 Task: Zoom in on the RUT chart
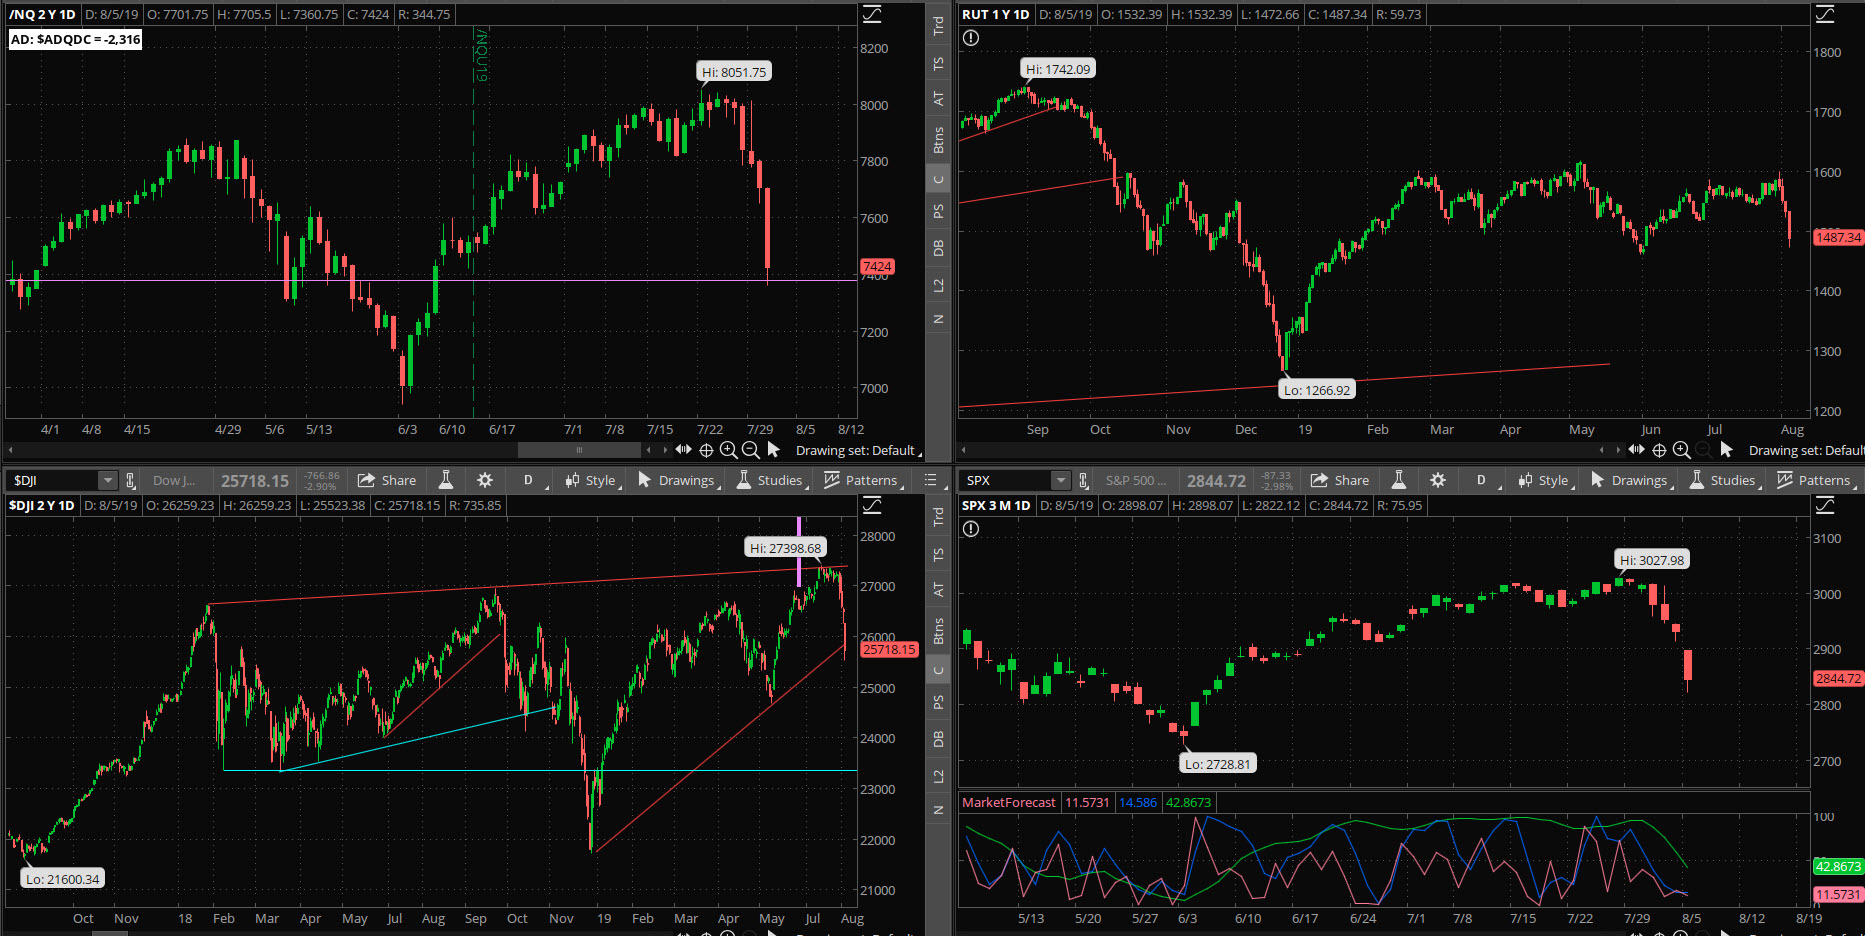1682,450
